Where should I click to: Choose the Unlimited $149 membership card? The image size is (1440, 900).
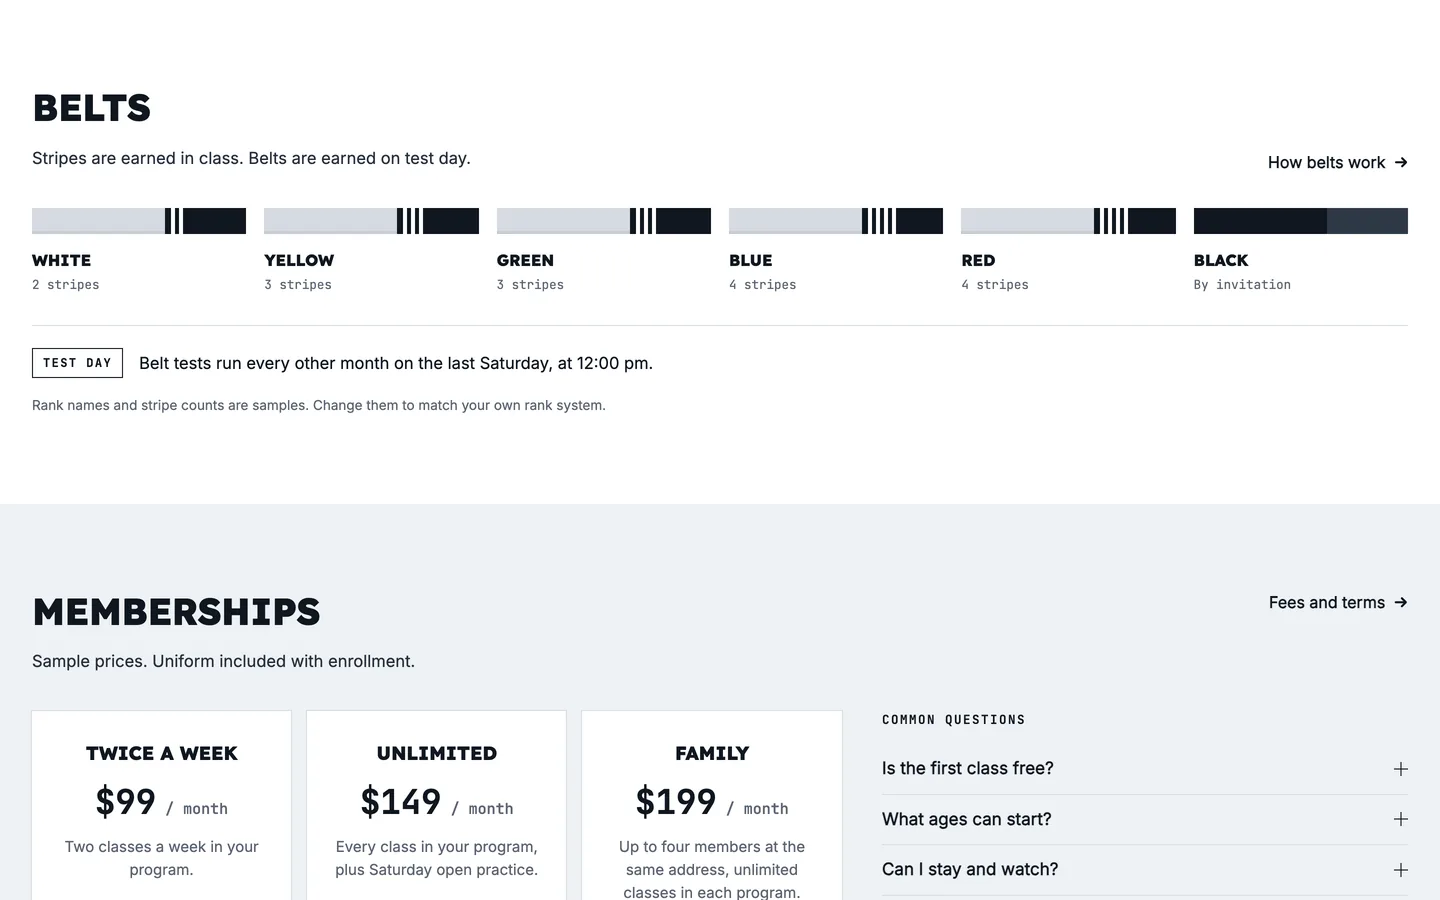[437, 806]
